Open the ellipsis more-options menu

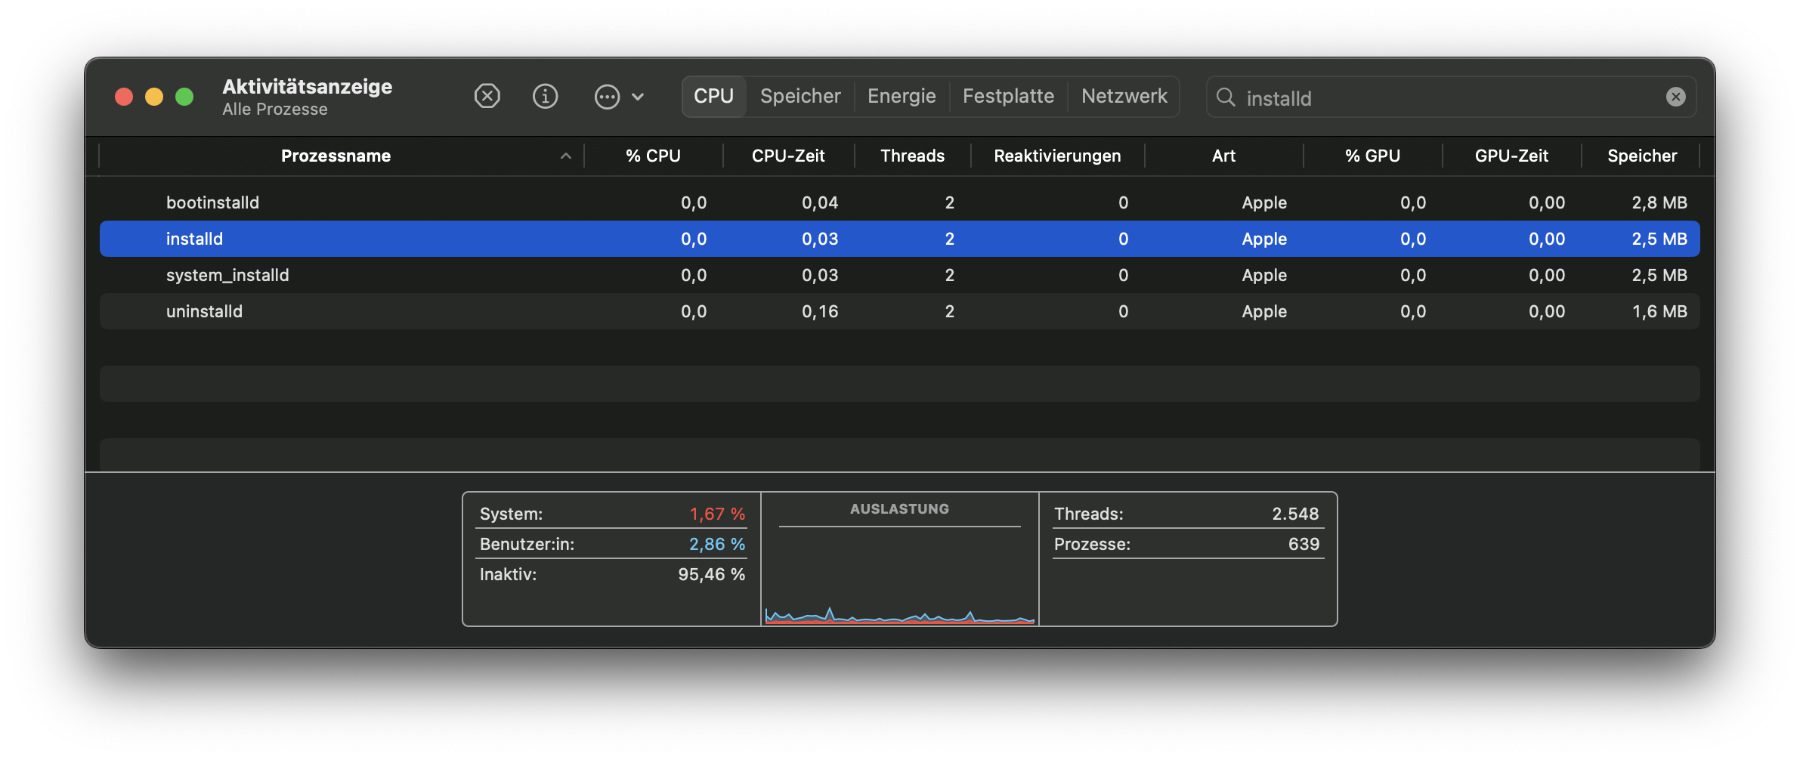pos(618,97)
